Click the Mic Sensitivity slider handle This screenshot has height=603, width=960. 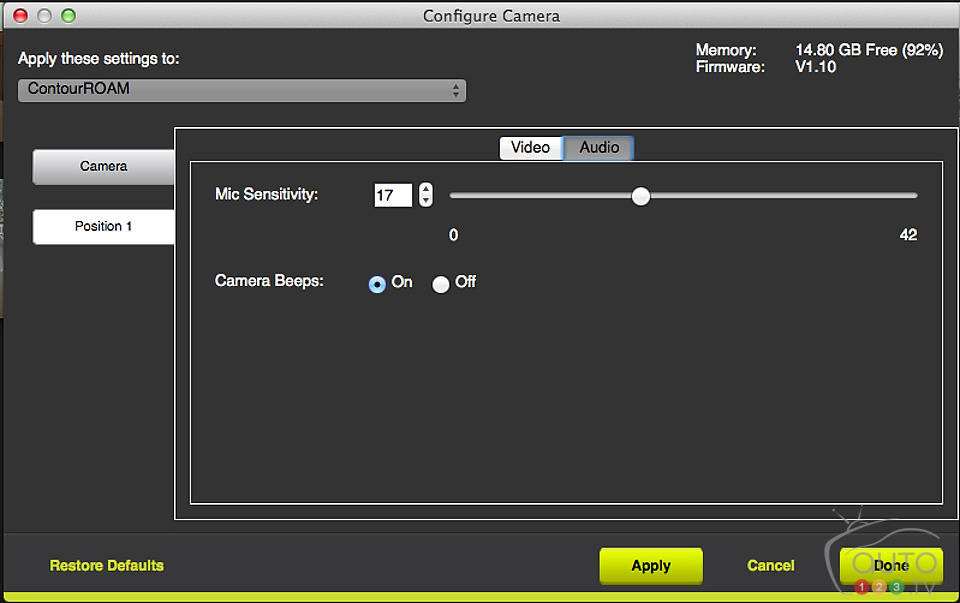click(x=641, y=196)
